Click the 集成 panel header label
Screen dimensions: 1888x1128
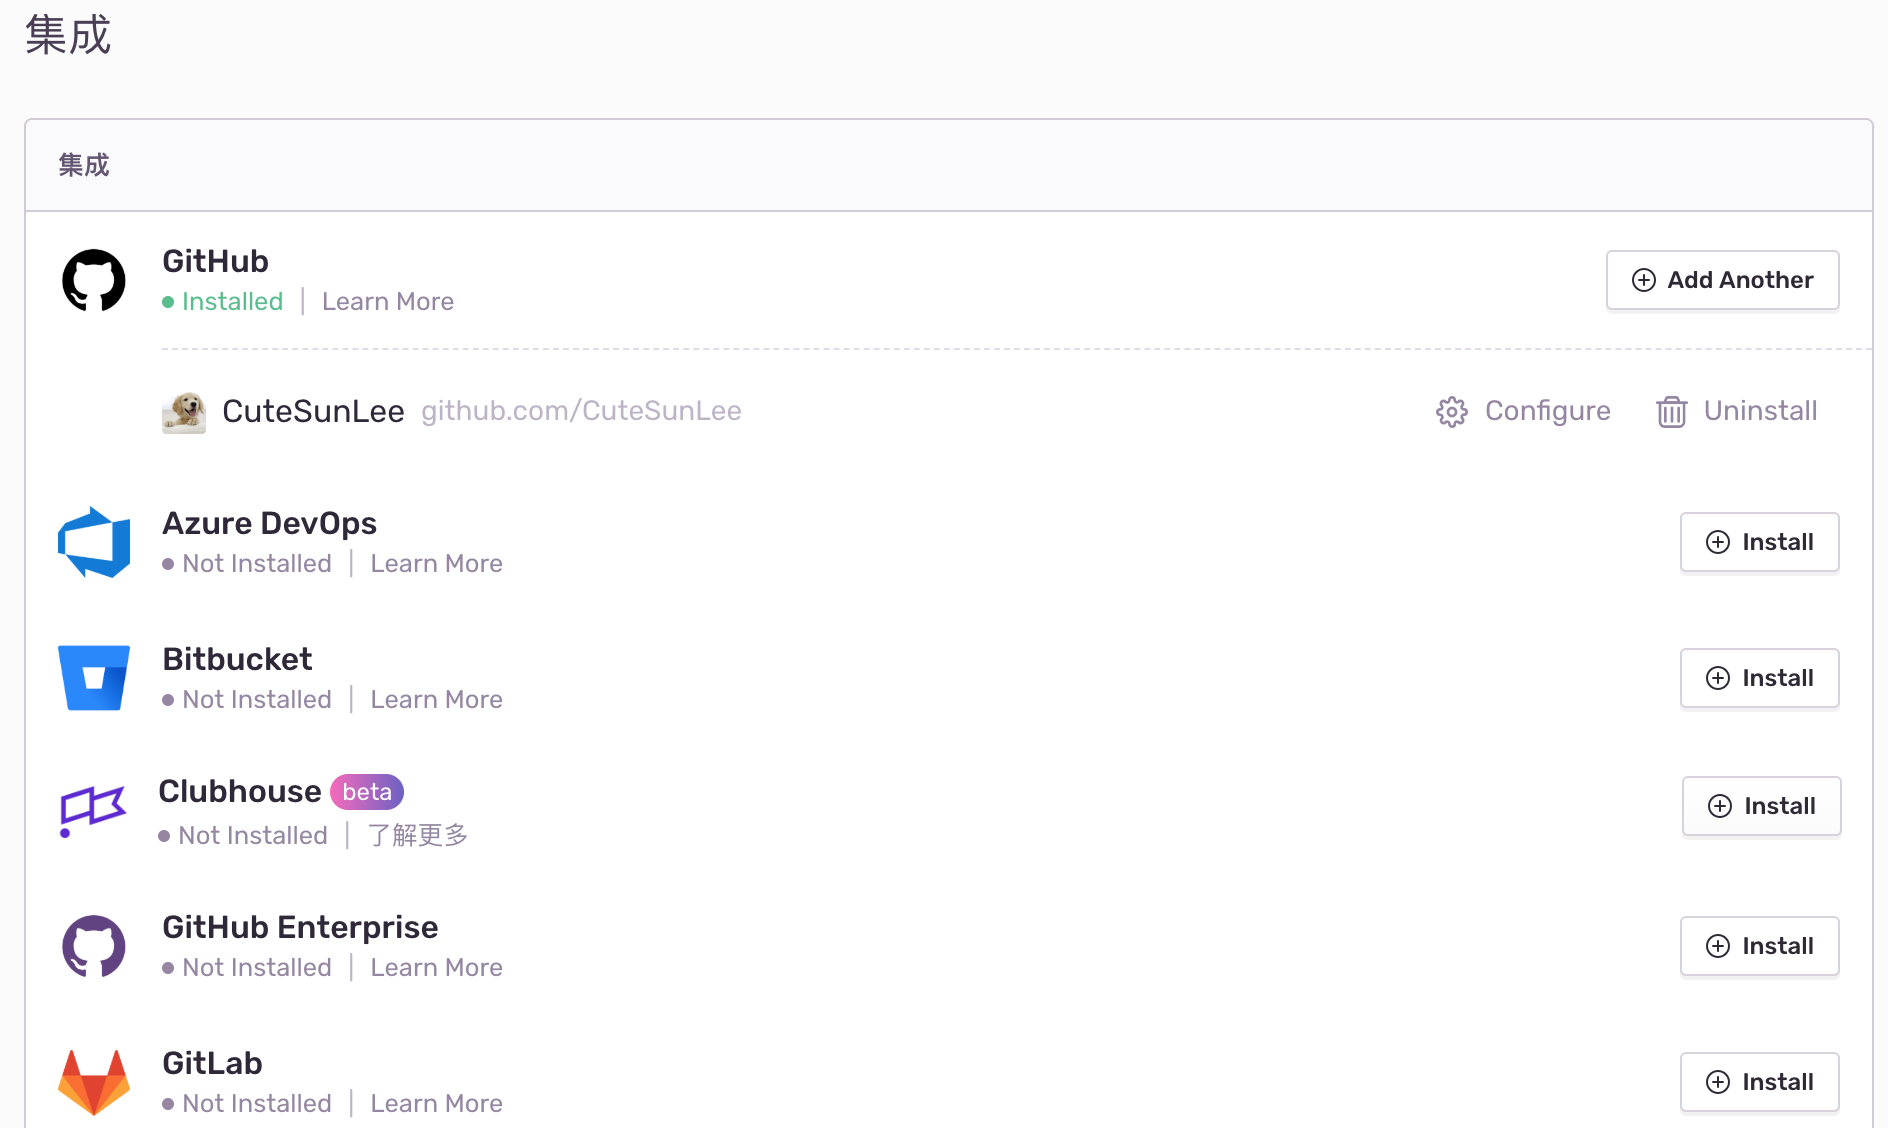pos(84,165)
